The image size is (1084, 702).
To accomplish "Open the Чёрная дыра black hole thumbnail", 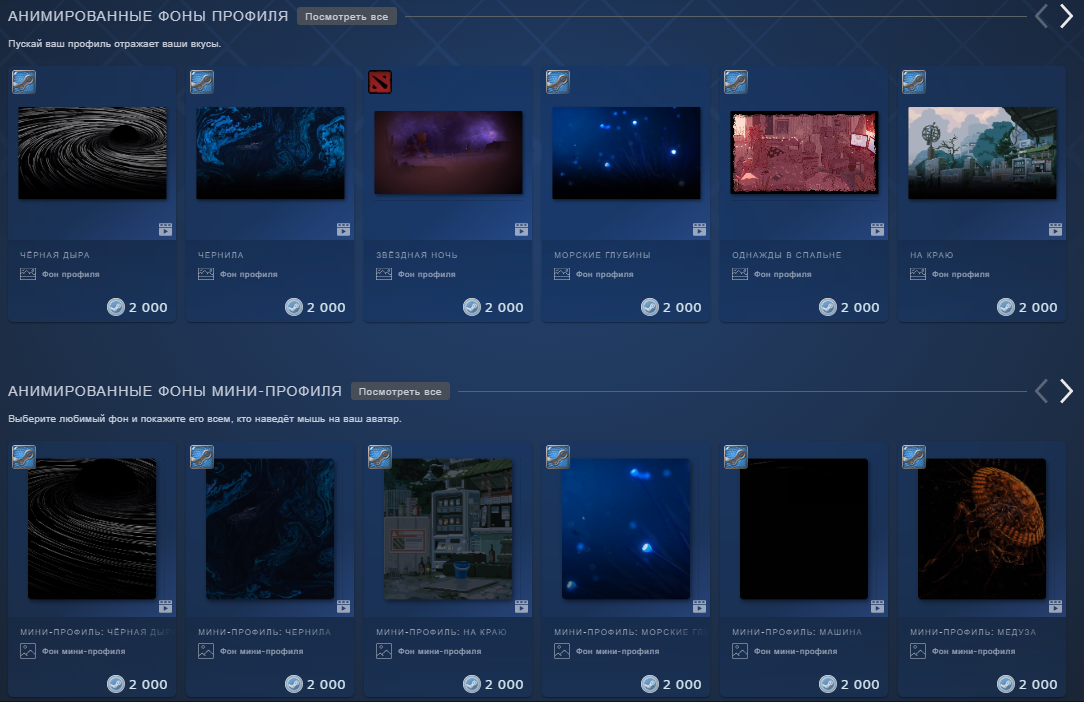I will [93, 153].
